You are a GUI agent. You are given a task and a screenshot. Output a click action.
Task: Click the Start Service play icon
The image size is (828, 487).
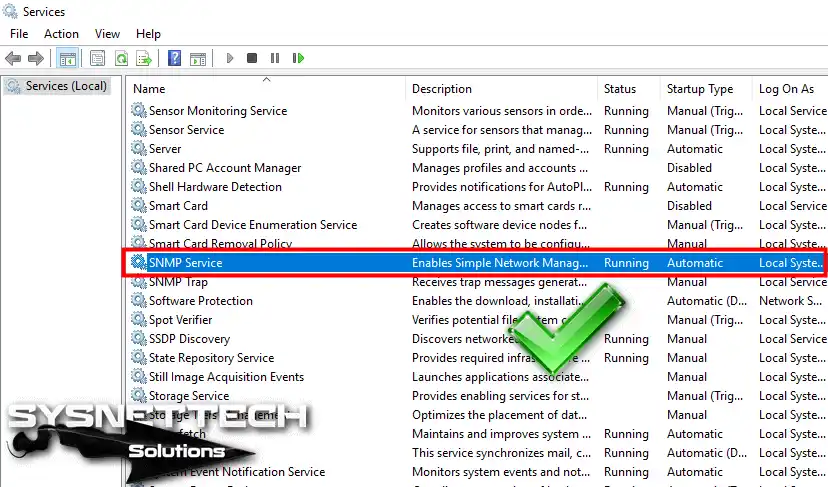[230, 58]
